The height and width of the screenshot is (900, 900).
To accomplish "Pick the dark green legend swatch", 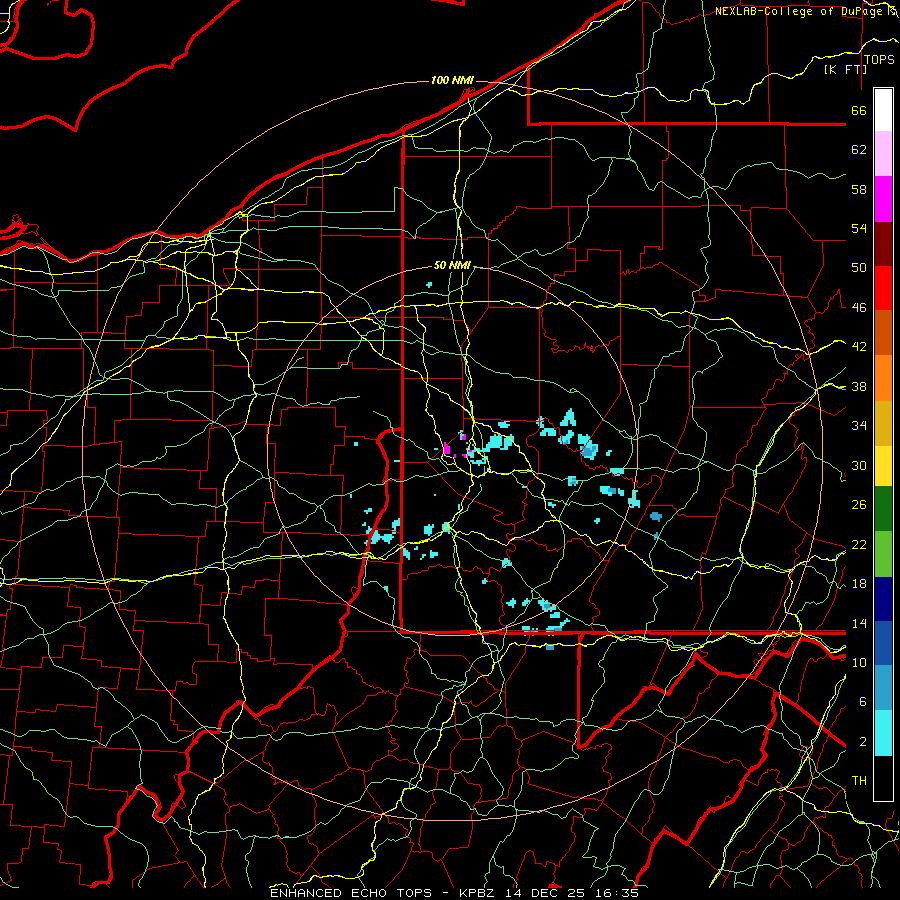I will pos(883,509).
